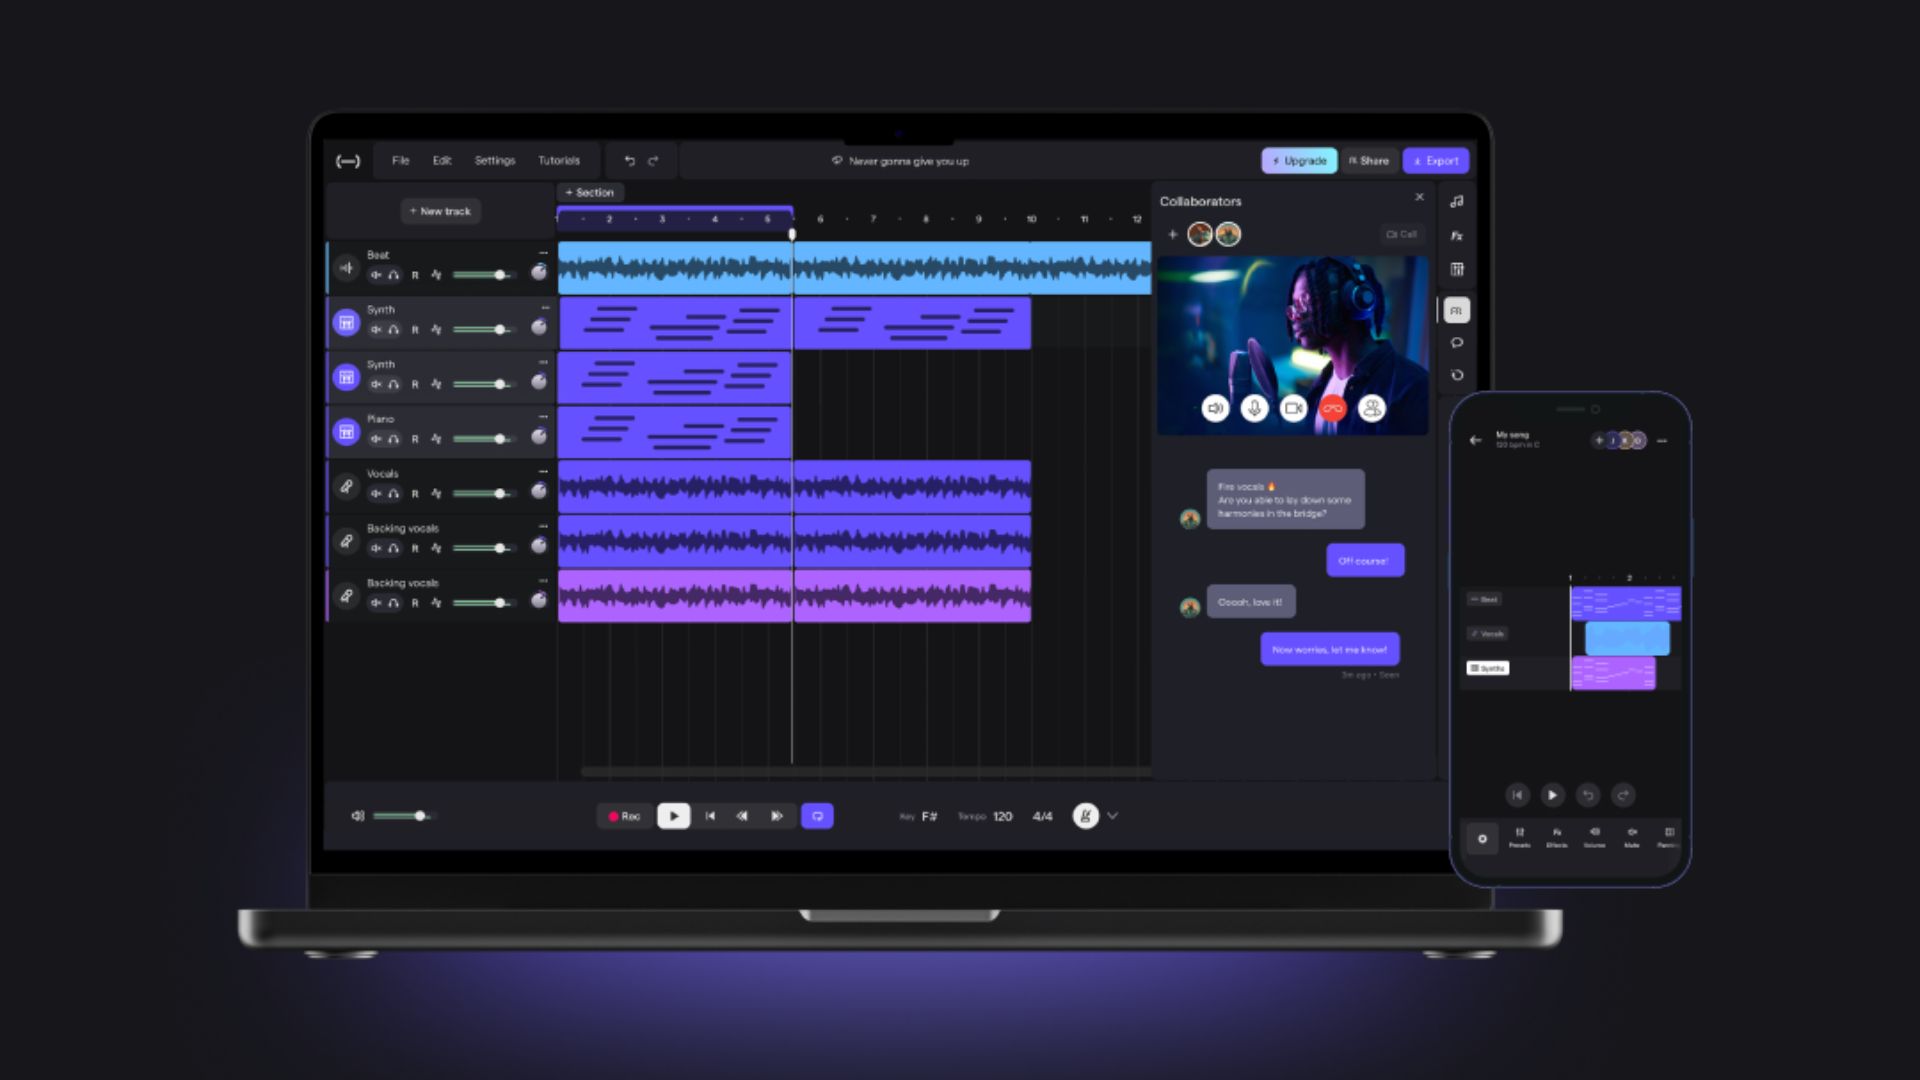Click the video camera icon in the call panel
Image resolution: width=1920 pixels, height=1080 pixels.
(1293, 408)
